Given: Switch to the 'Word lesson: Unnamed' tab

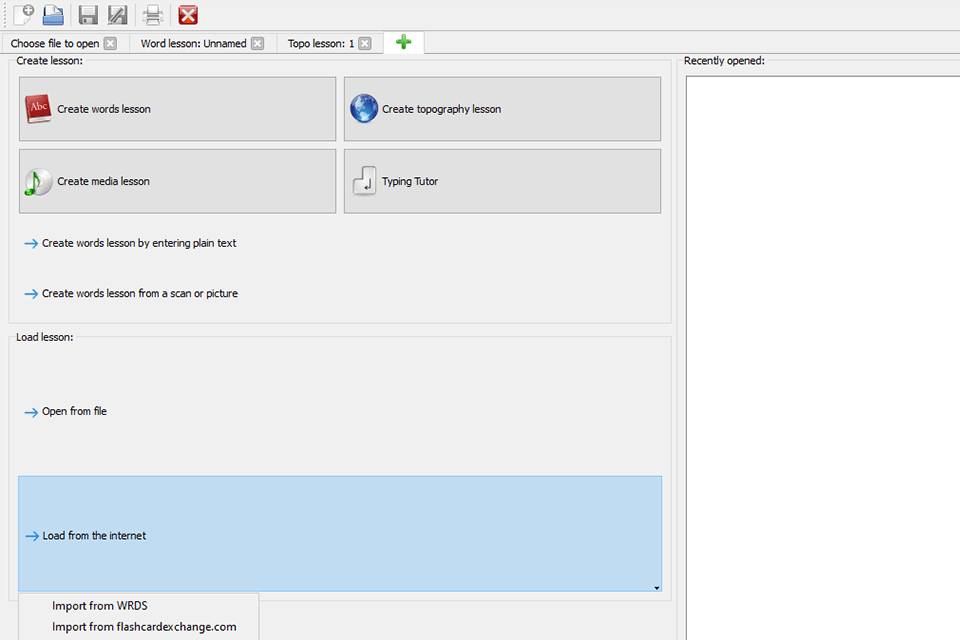Looking at the screenshot, I should (x=193, y=43).
